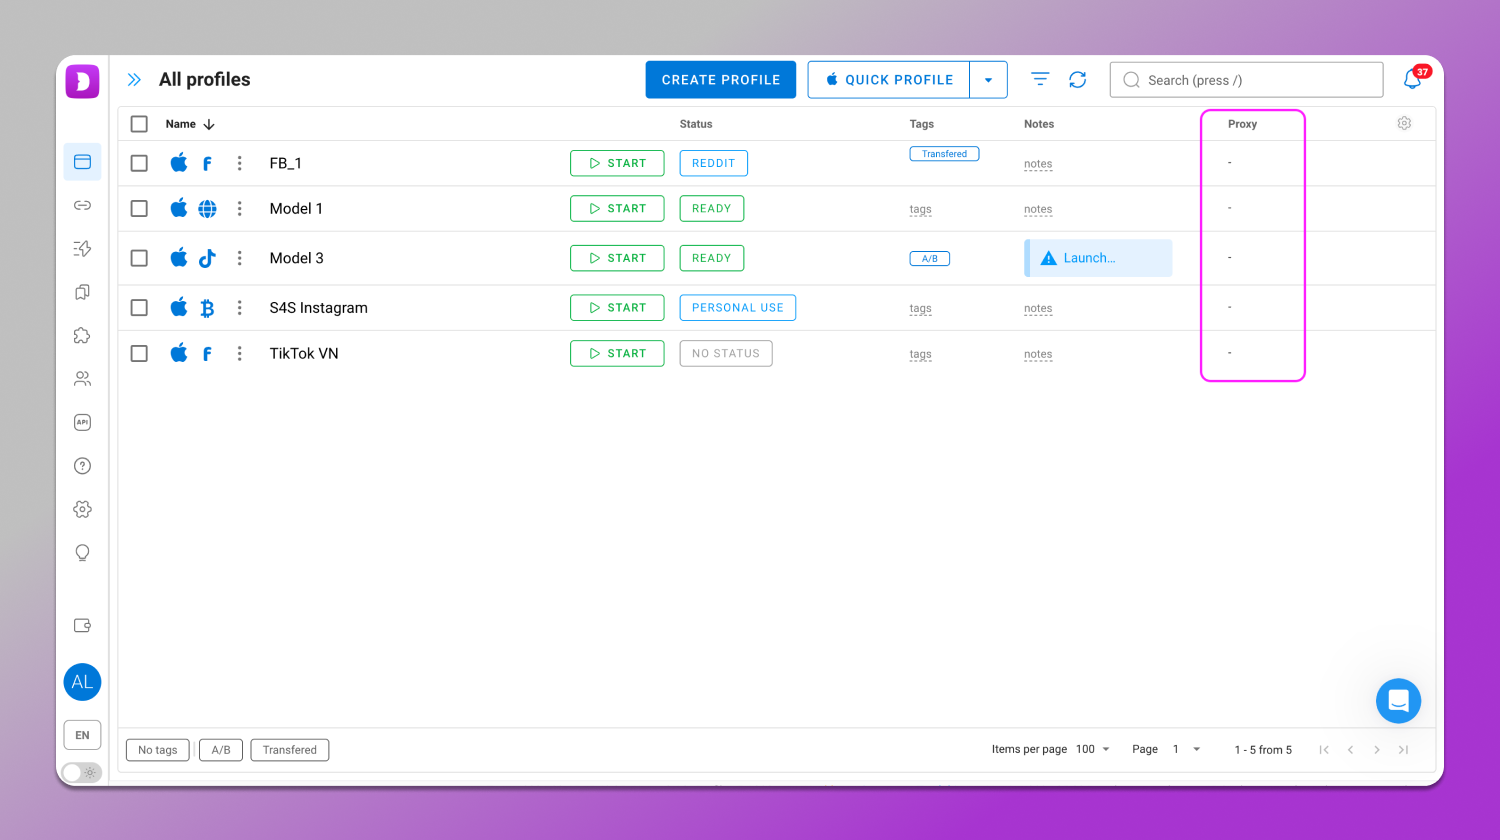
Task: Filter by the A/B tag
Action: pos(221,750)
